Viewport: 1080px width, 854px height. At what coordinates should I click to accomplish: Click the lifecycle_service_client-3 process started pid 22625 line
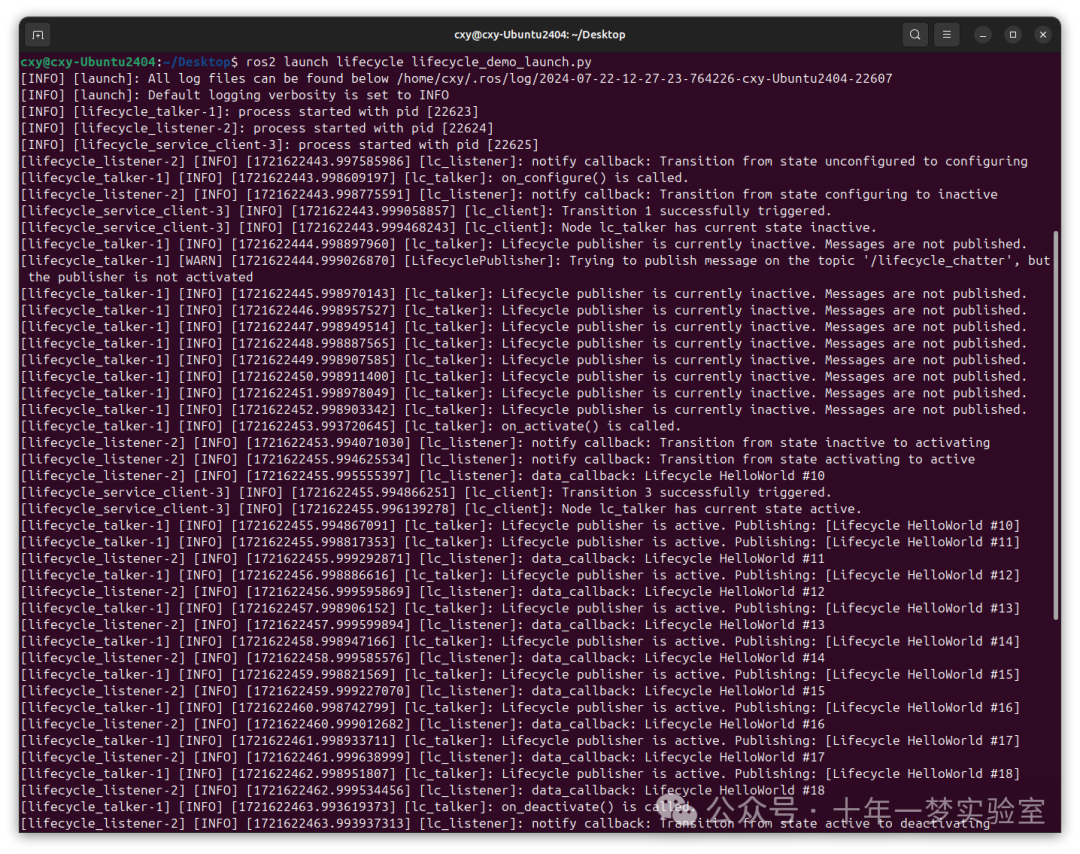(x=280, y=145)
